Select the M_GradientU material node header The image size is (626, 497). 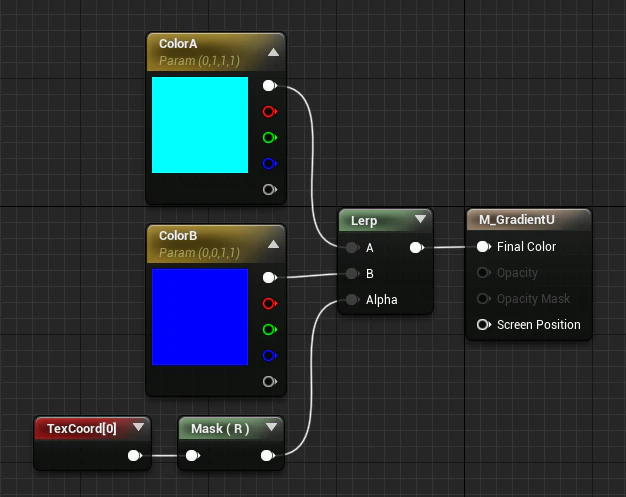coord(529,220)
